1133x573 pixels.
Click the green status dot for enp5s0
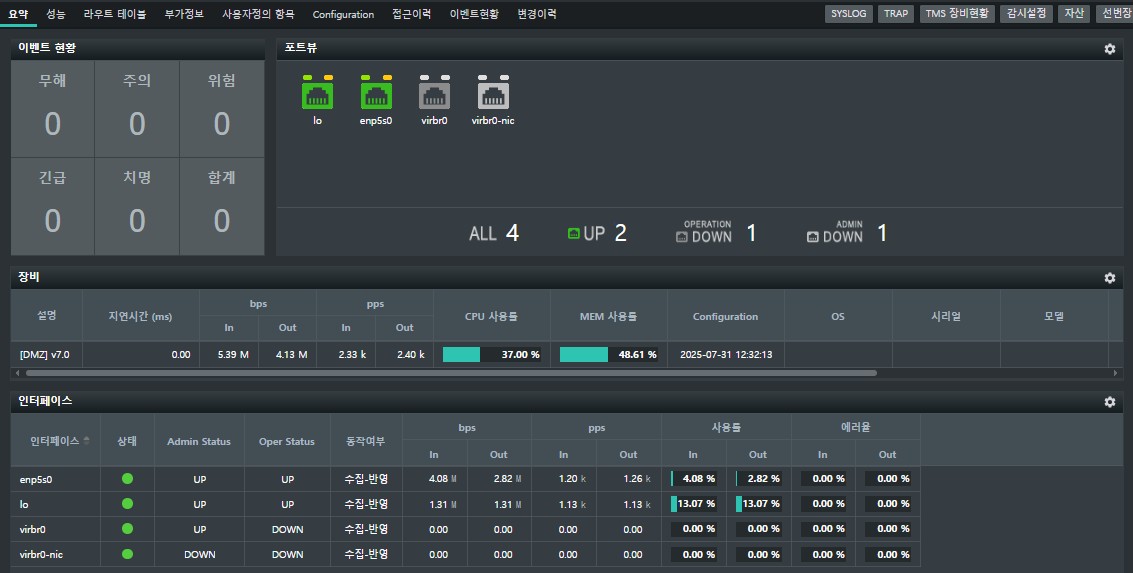(127, 479)
